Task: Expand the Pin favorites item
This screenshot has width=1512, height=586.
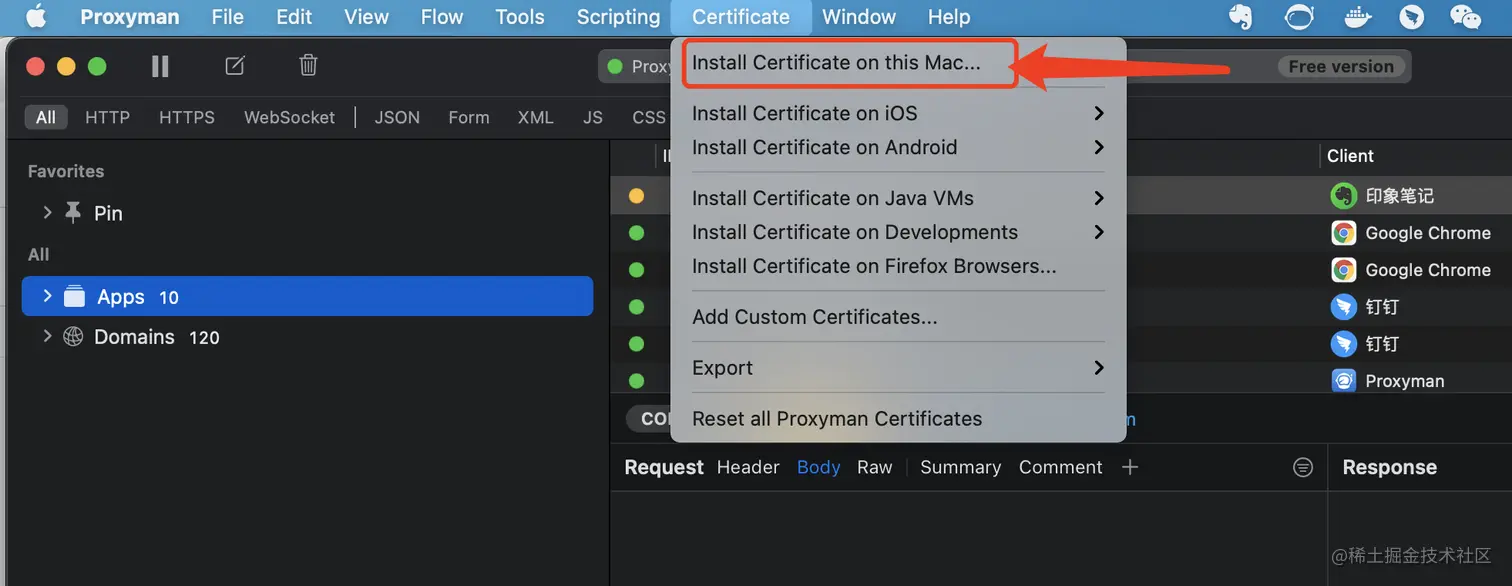Action: (x=47, y=213)
